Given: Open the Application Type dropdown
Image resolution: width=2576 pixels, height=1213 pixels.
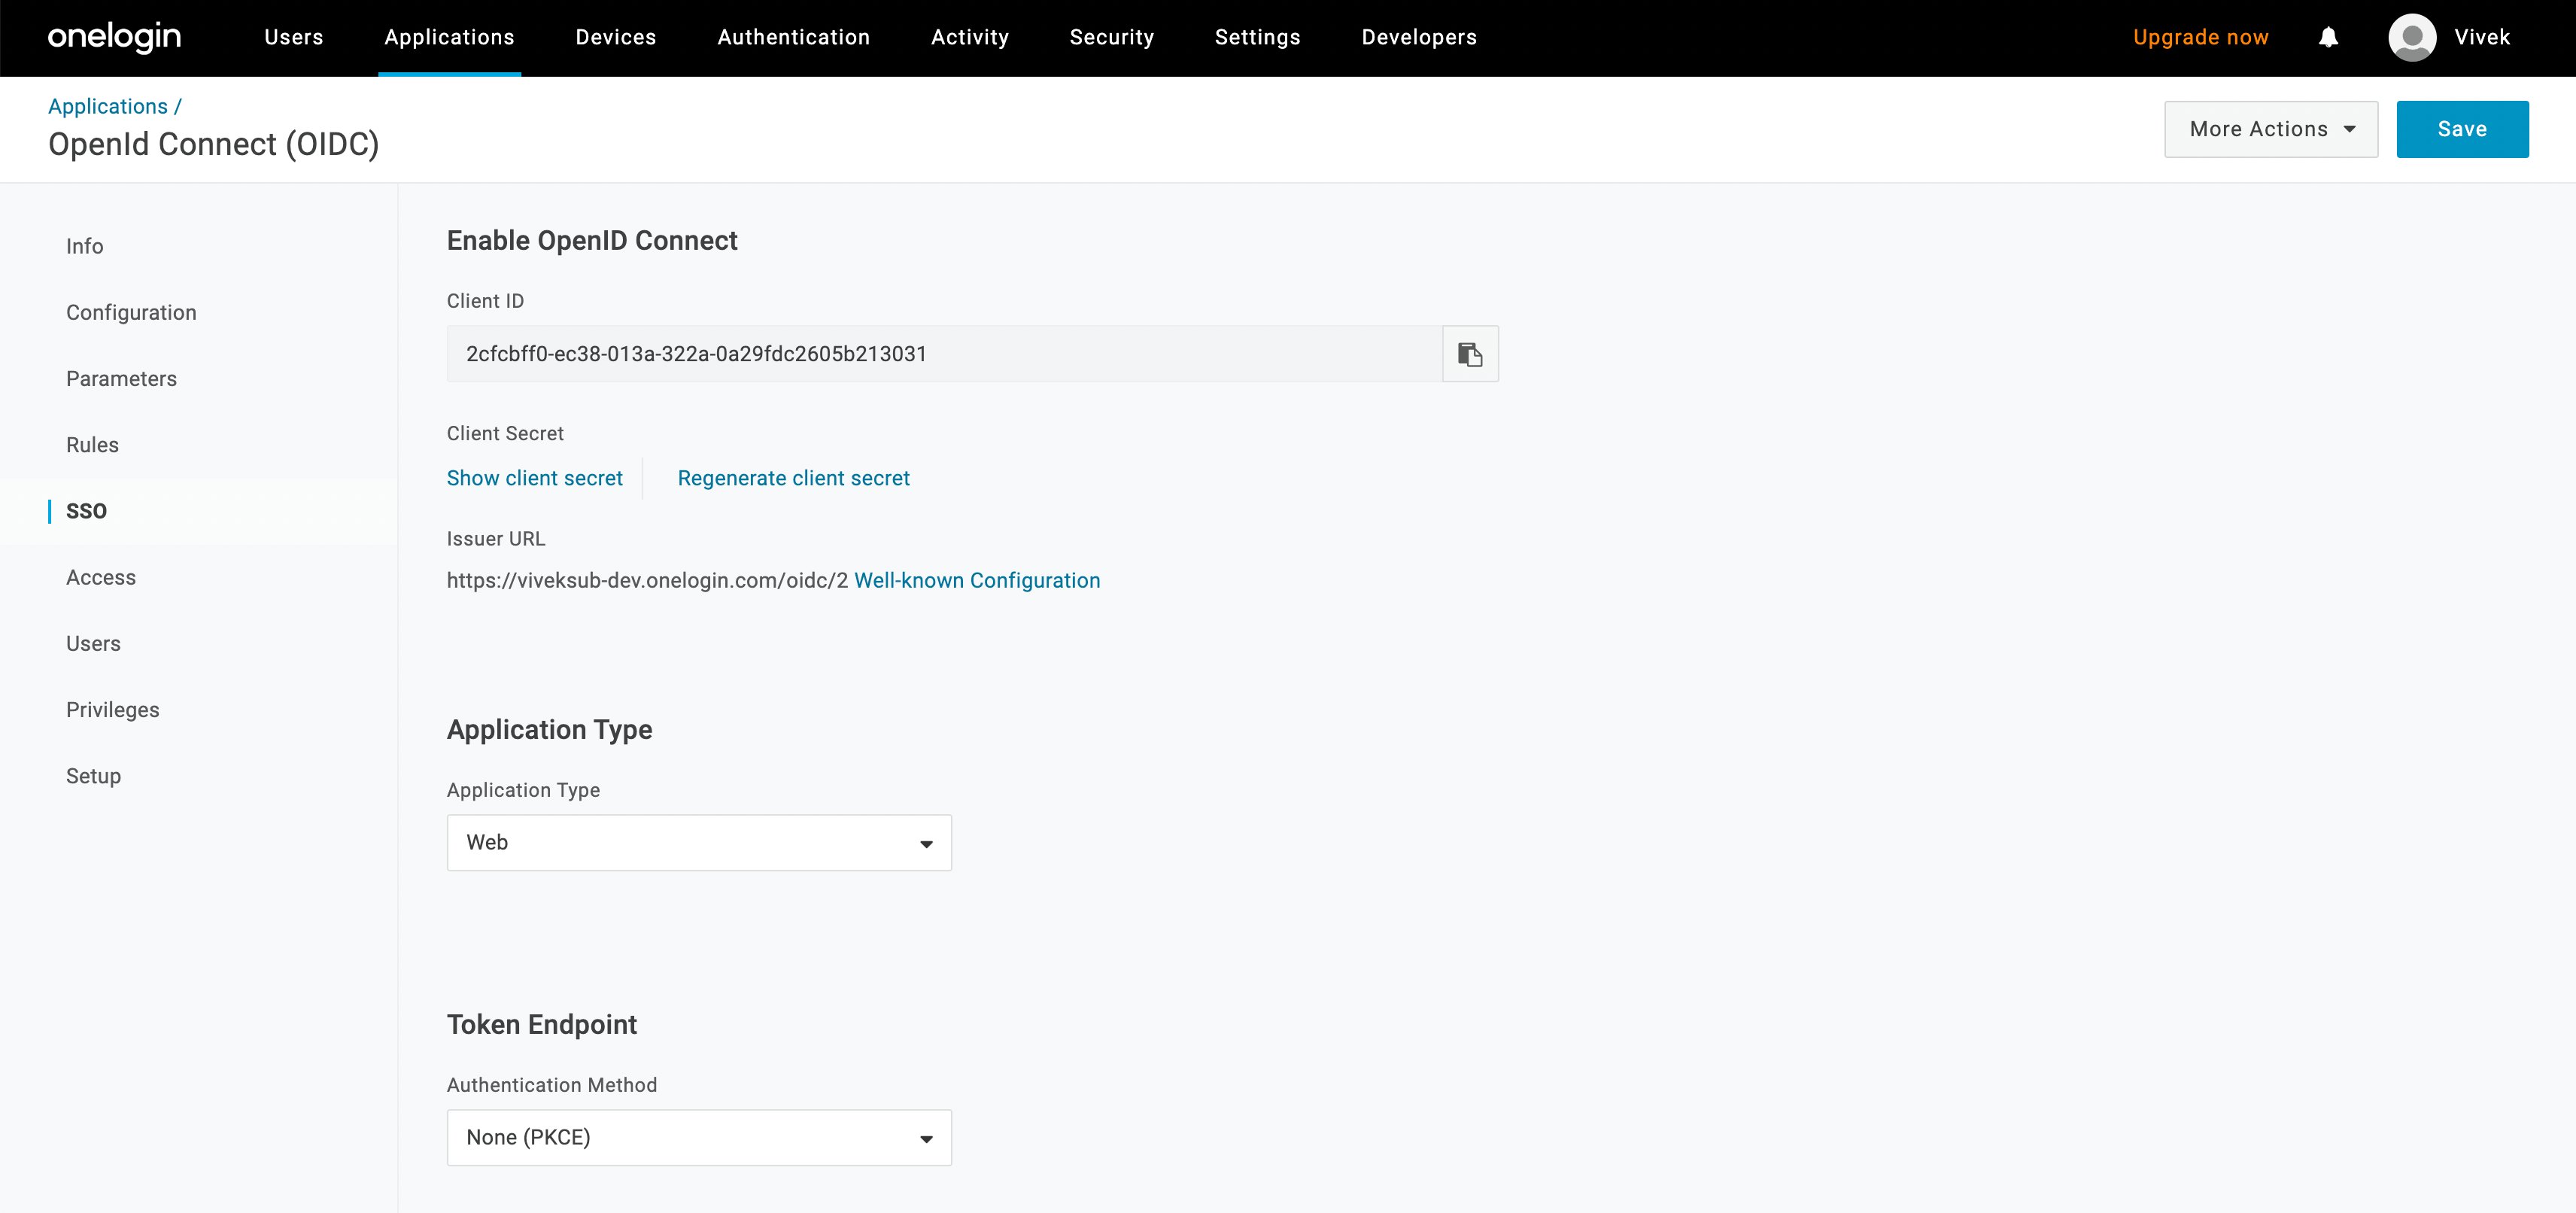Looking at the screenshot, I should tap(699, 842).
